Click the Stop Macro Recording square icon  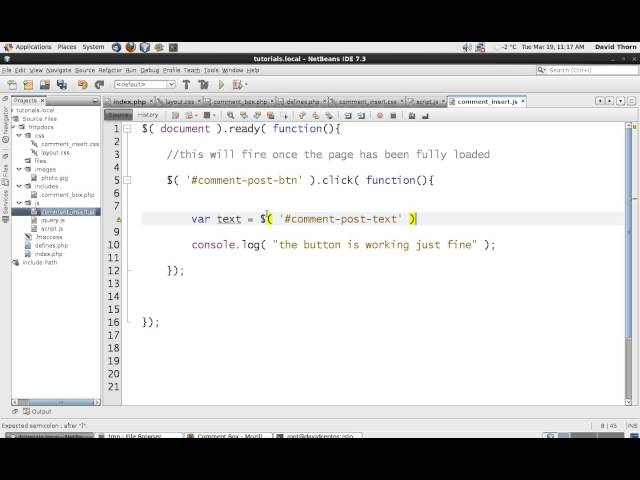tap(393, 116)
